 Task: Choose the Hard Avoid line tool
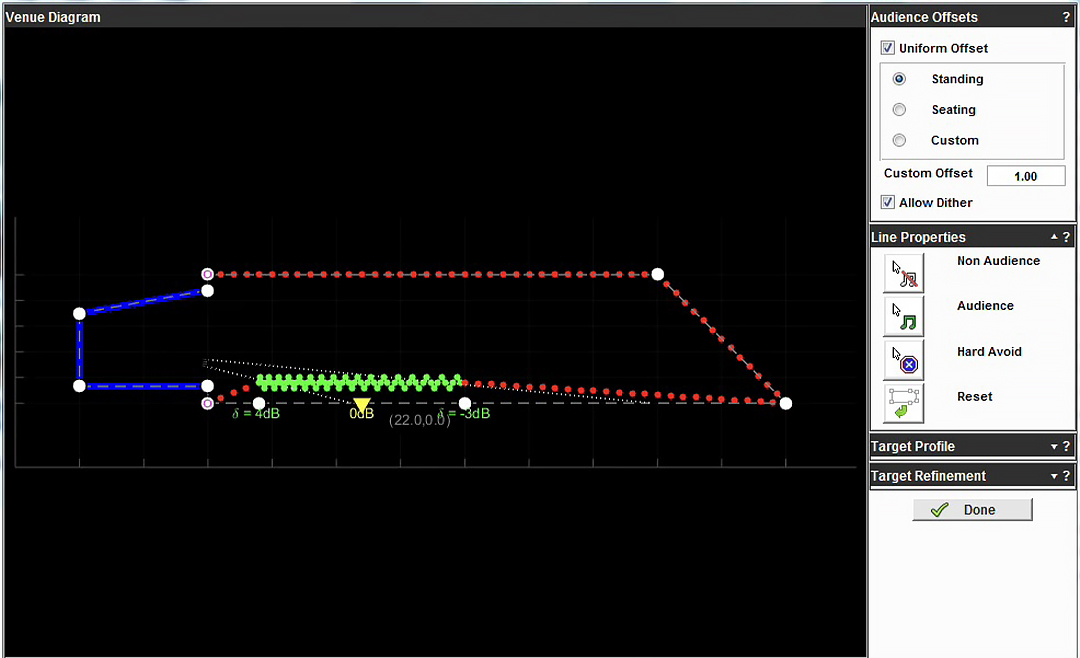tap(904, 360)
